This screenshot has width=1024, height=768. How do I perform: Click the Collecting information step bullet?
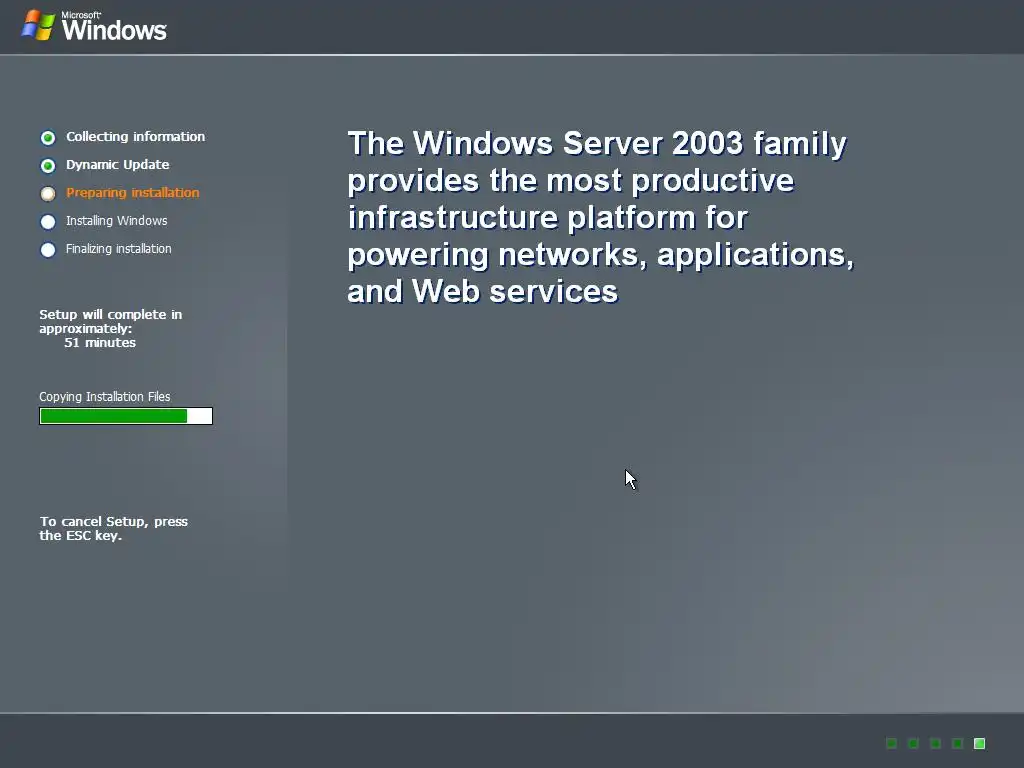(x=48, y=138)
